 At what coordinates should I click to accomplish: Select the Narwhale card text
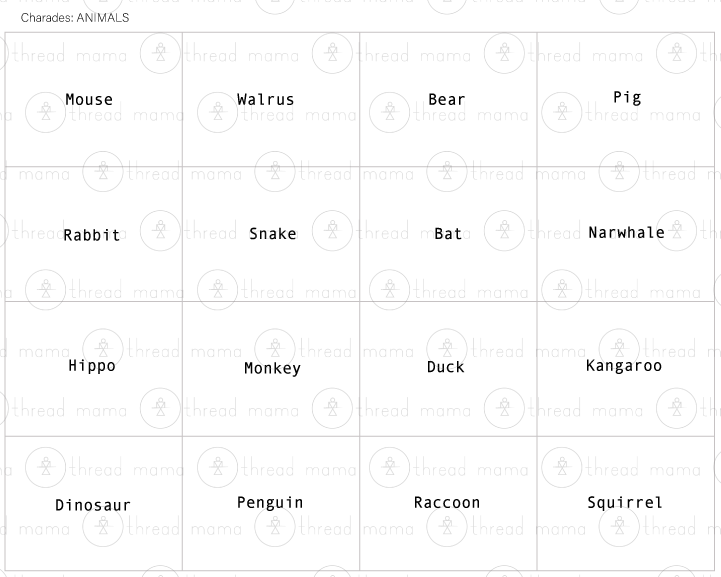[x=626, y=233]
